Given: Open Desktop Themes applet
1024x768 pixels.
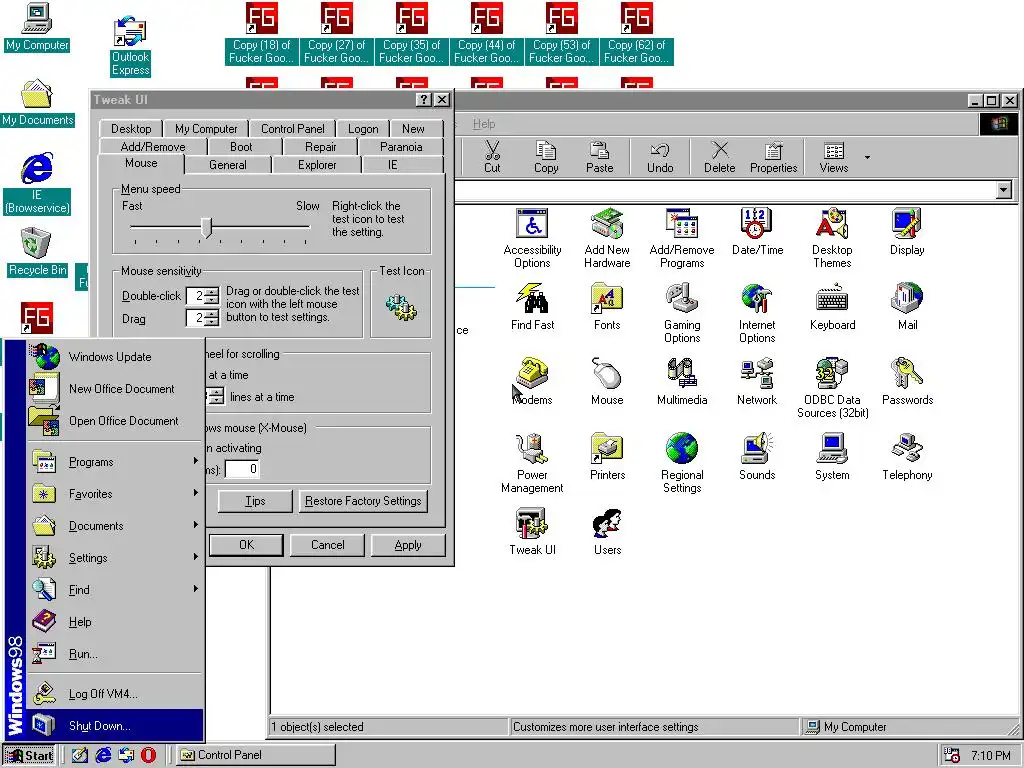Looking at the screenshot, I should [x=832, y=238].
